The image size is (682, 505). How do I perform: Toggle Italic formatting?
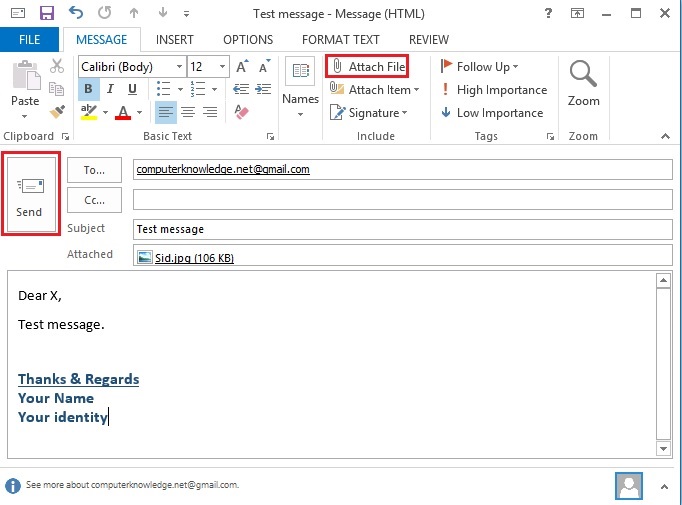point(110,89)
